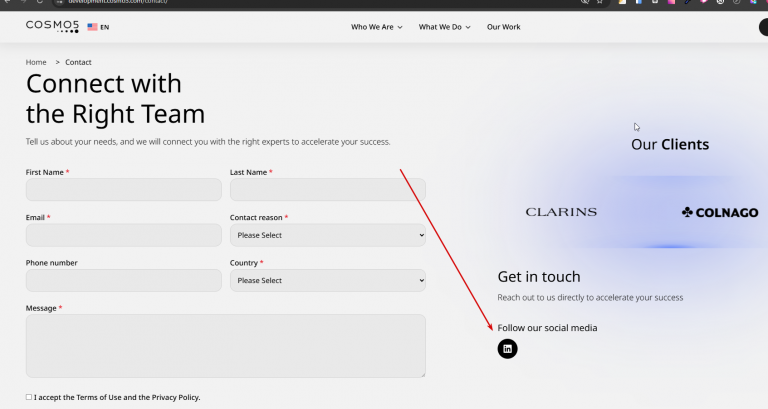768x409 pixels.
Task: Click the 'Get in touch' heading
Action: click(x=539, y=277)
